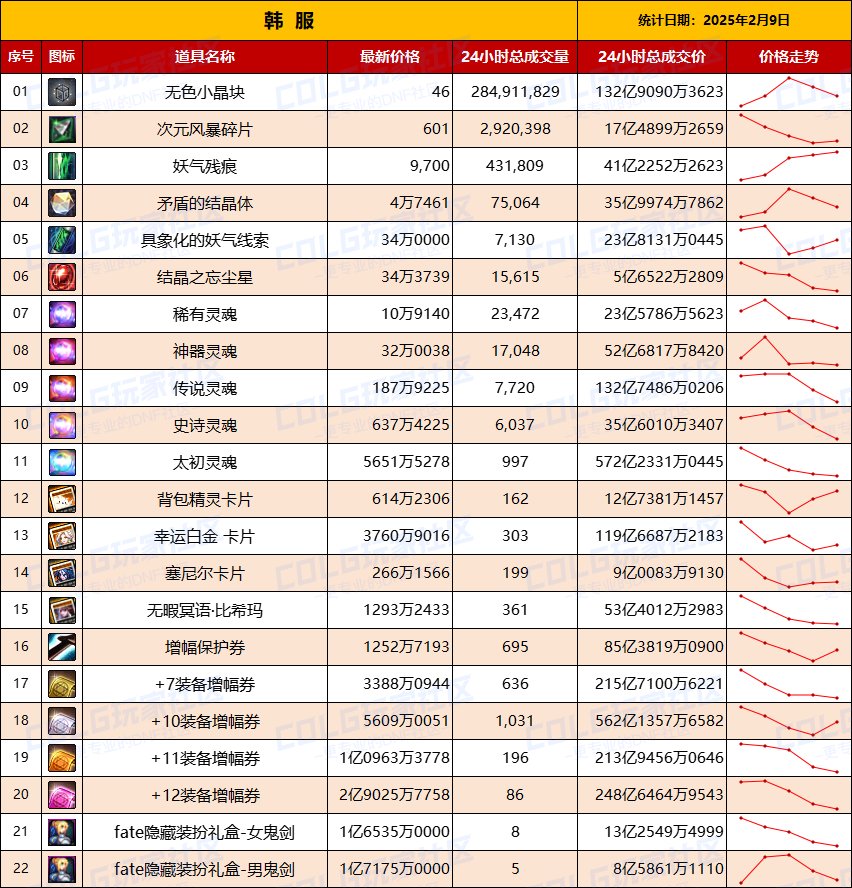Select the 无色小晶块 item name

205,92
